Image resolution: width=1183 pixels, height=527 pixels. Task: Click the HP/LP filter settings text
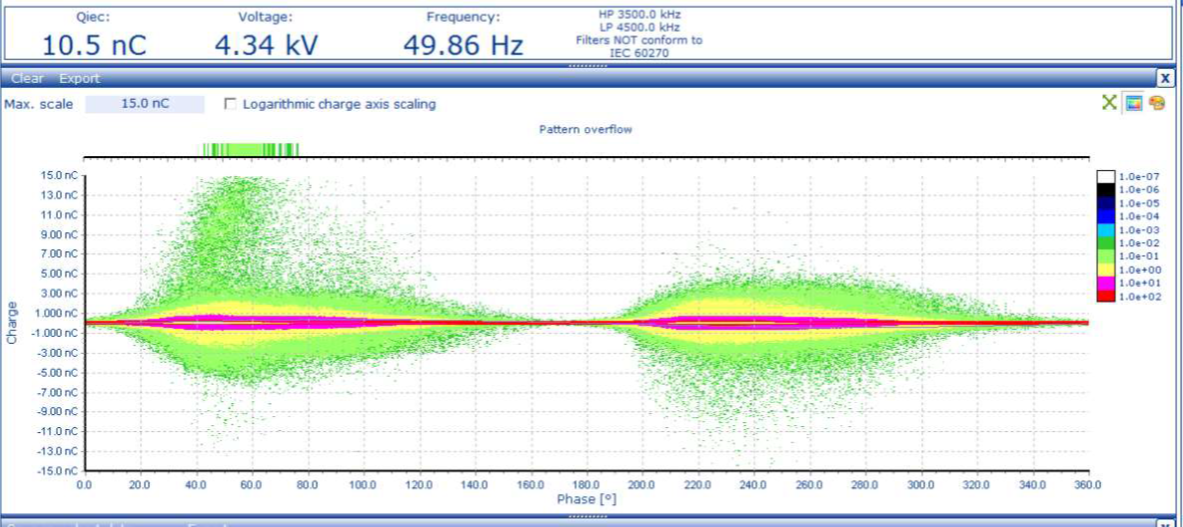pos(639,33)
